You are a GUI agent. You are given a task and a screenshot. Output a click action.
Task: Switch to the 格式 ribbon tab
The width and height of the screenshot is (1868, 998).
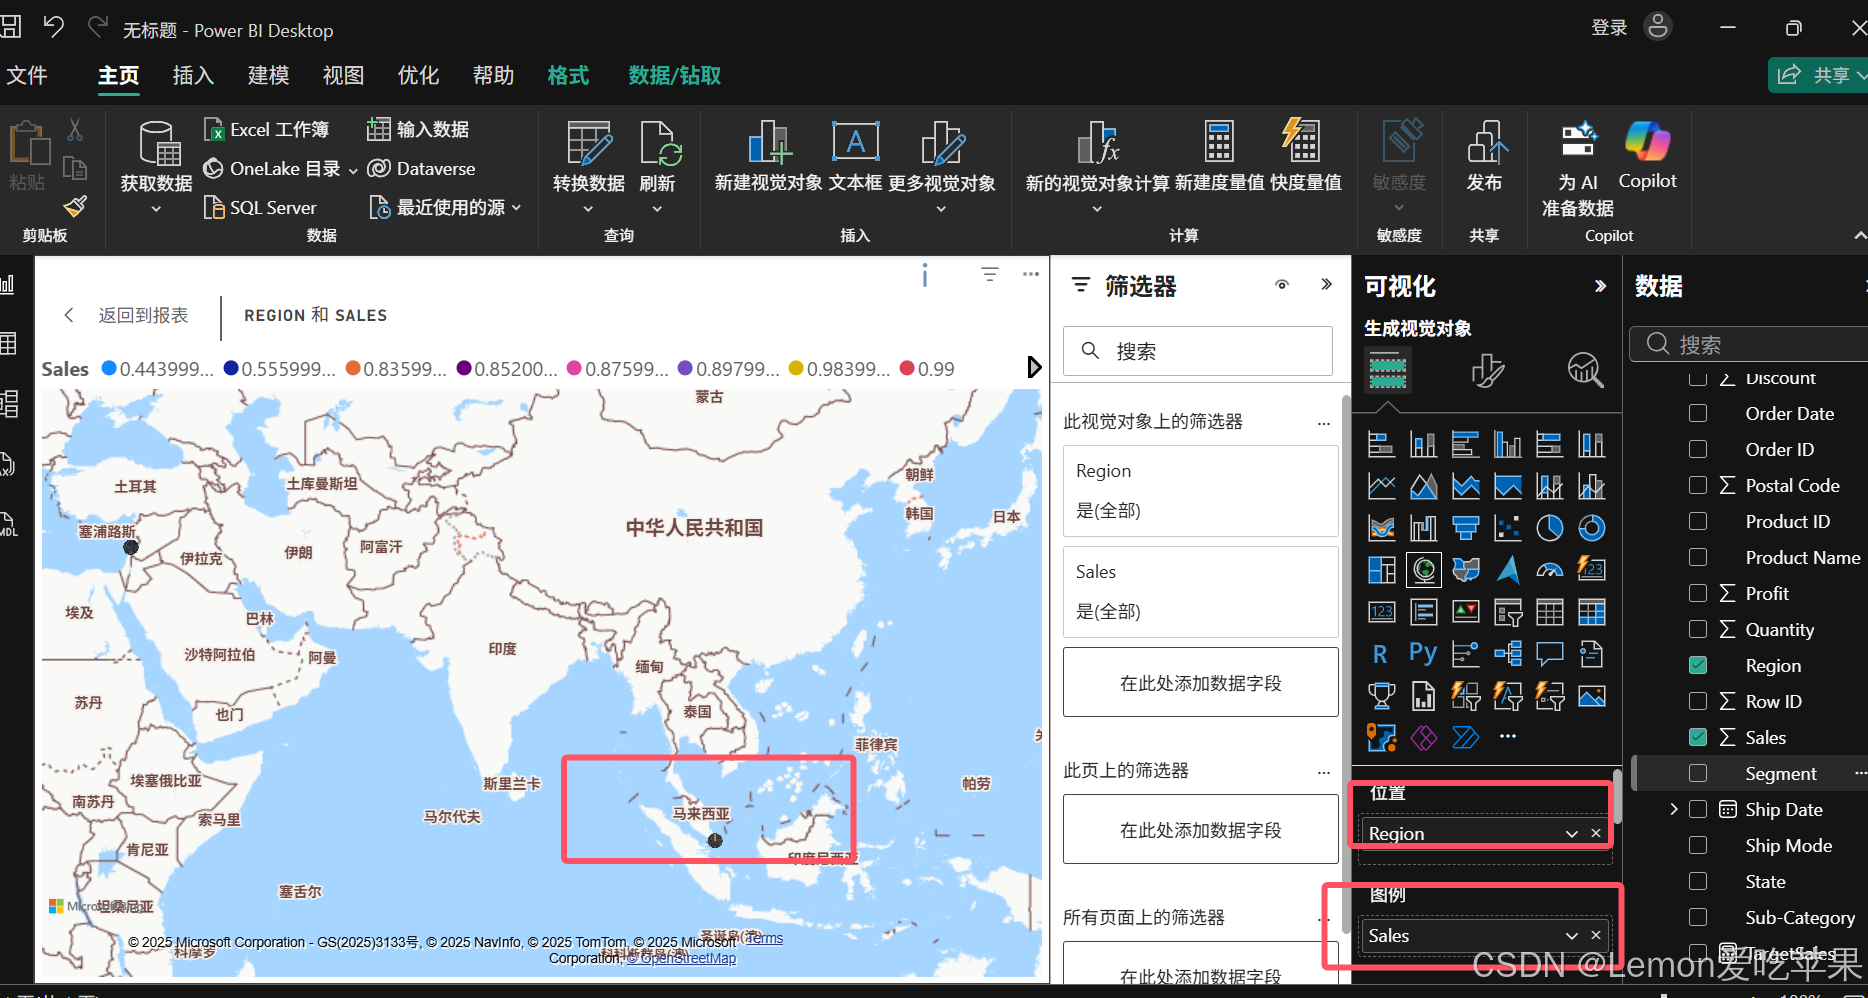point(568,75)
